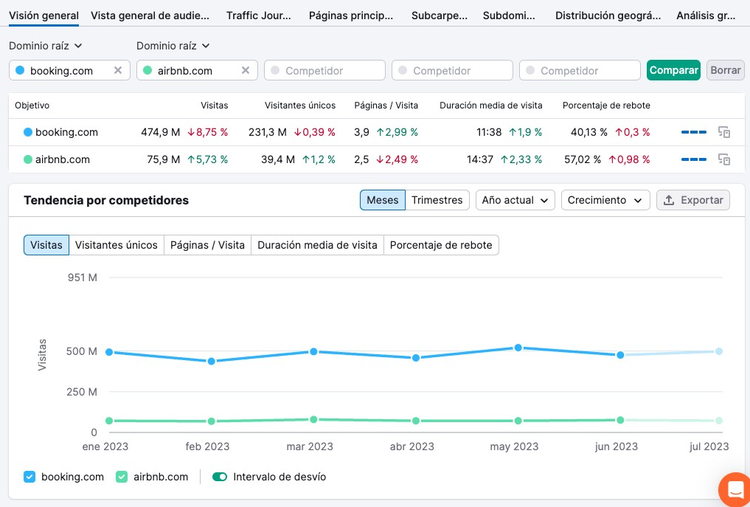
Task: Open the Vista general de audiencia tab
Action: [150, 16]
